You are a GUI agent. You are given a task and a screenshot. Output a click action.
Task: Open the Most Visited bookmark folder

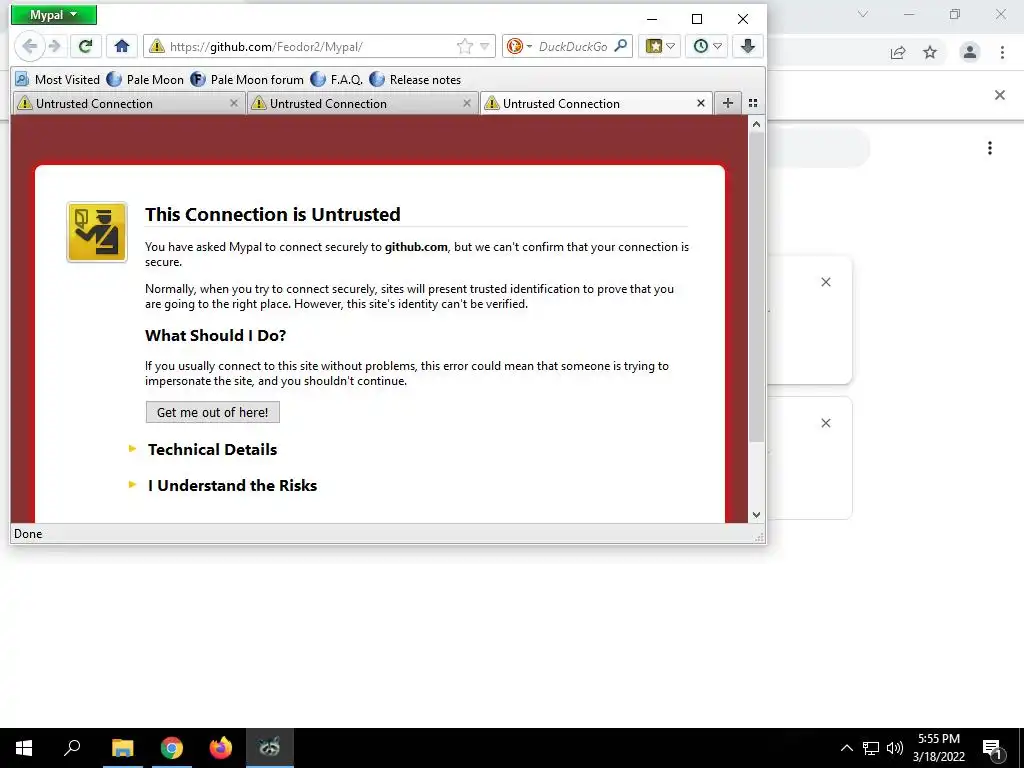pyautogui.click(x=57, y=80)
